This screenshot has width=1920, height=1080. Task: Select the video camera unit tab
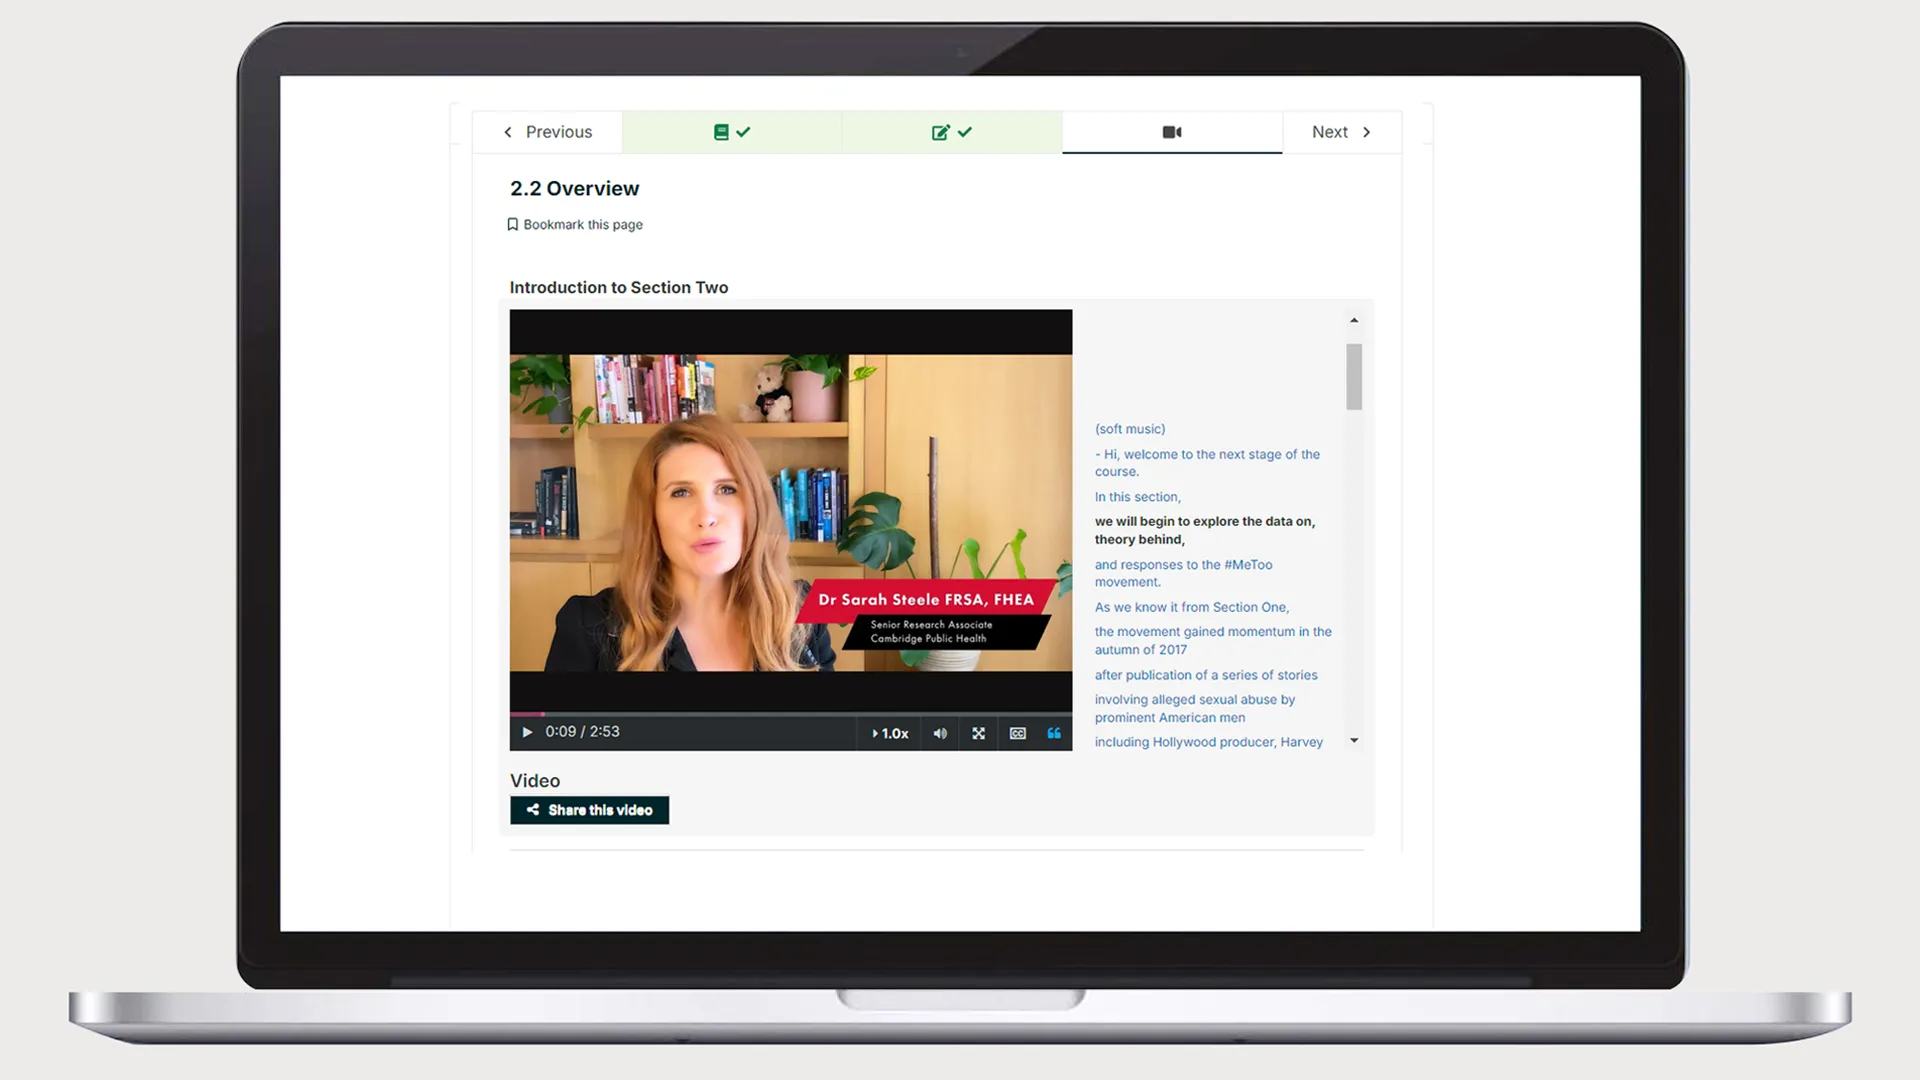pyautogui.click(x=1171, y=131)
